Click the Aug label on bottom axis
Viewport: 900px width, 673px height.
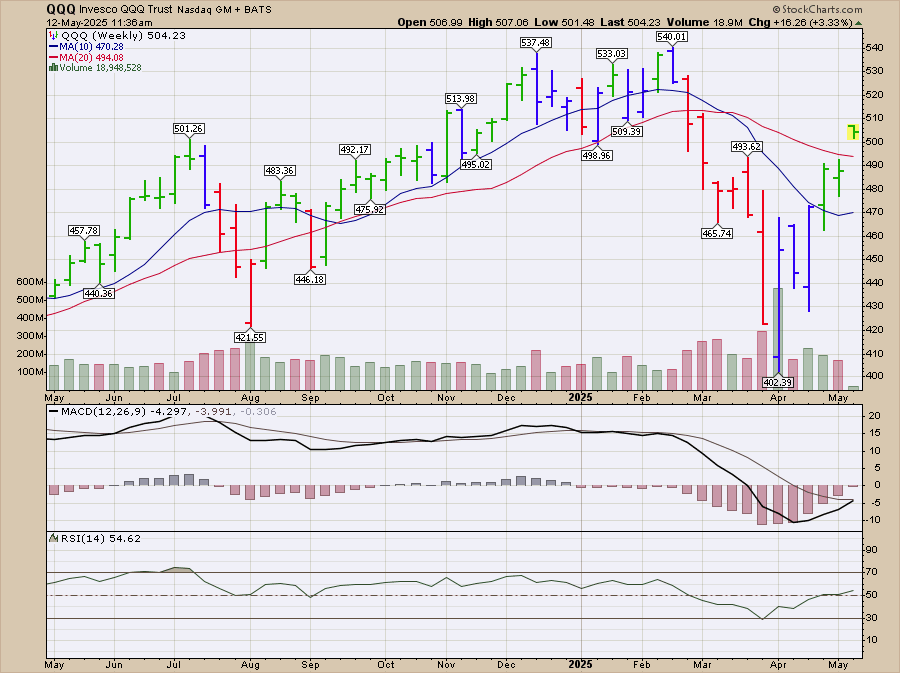[x=250, y=663]
